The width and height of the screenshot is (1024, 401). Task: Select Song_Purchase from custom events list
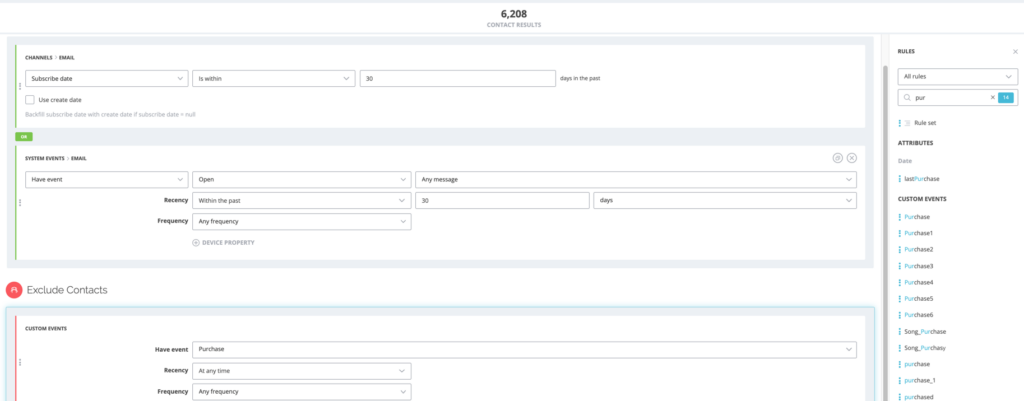(924, 331)
